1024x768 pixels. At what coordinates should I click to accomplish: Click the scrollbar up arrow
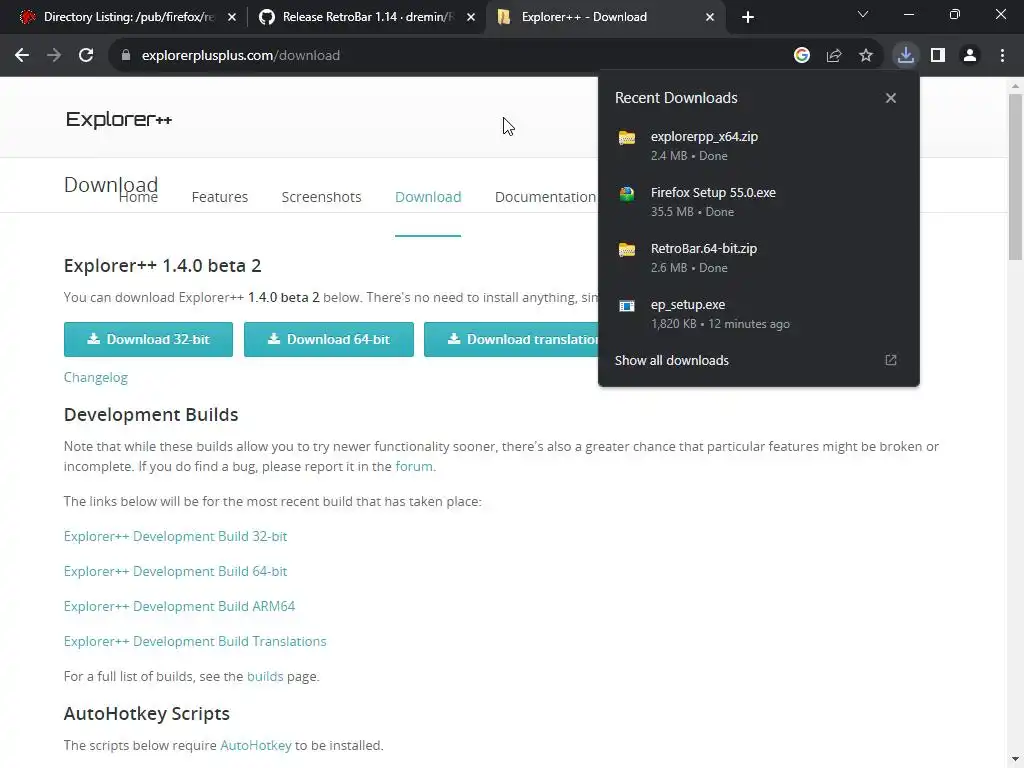[1015, 86]
